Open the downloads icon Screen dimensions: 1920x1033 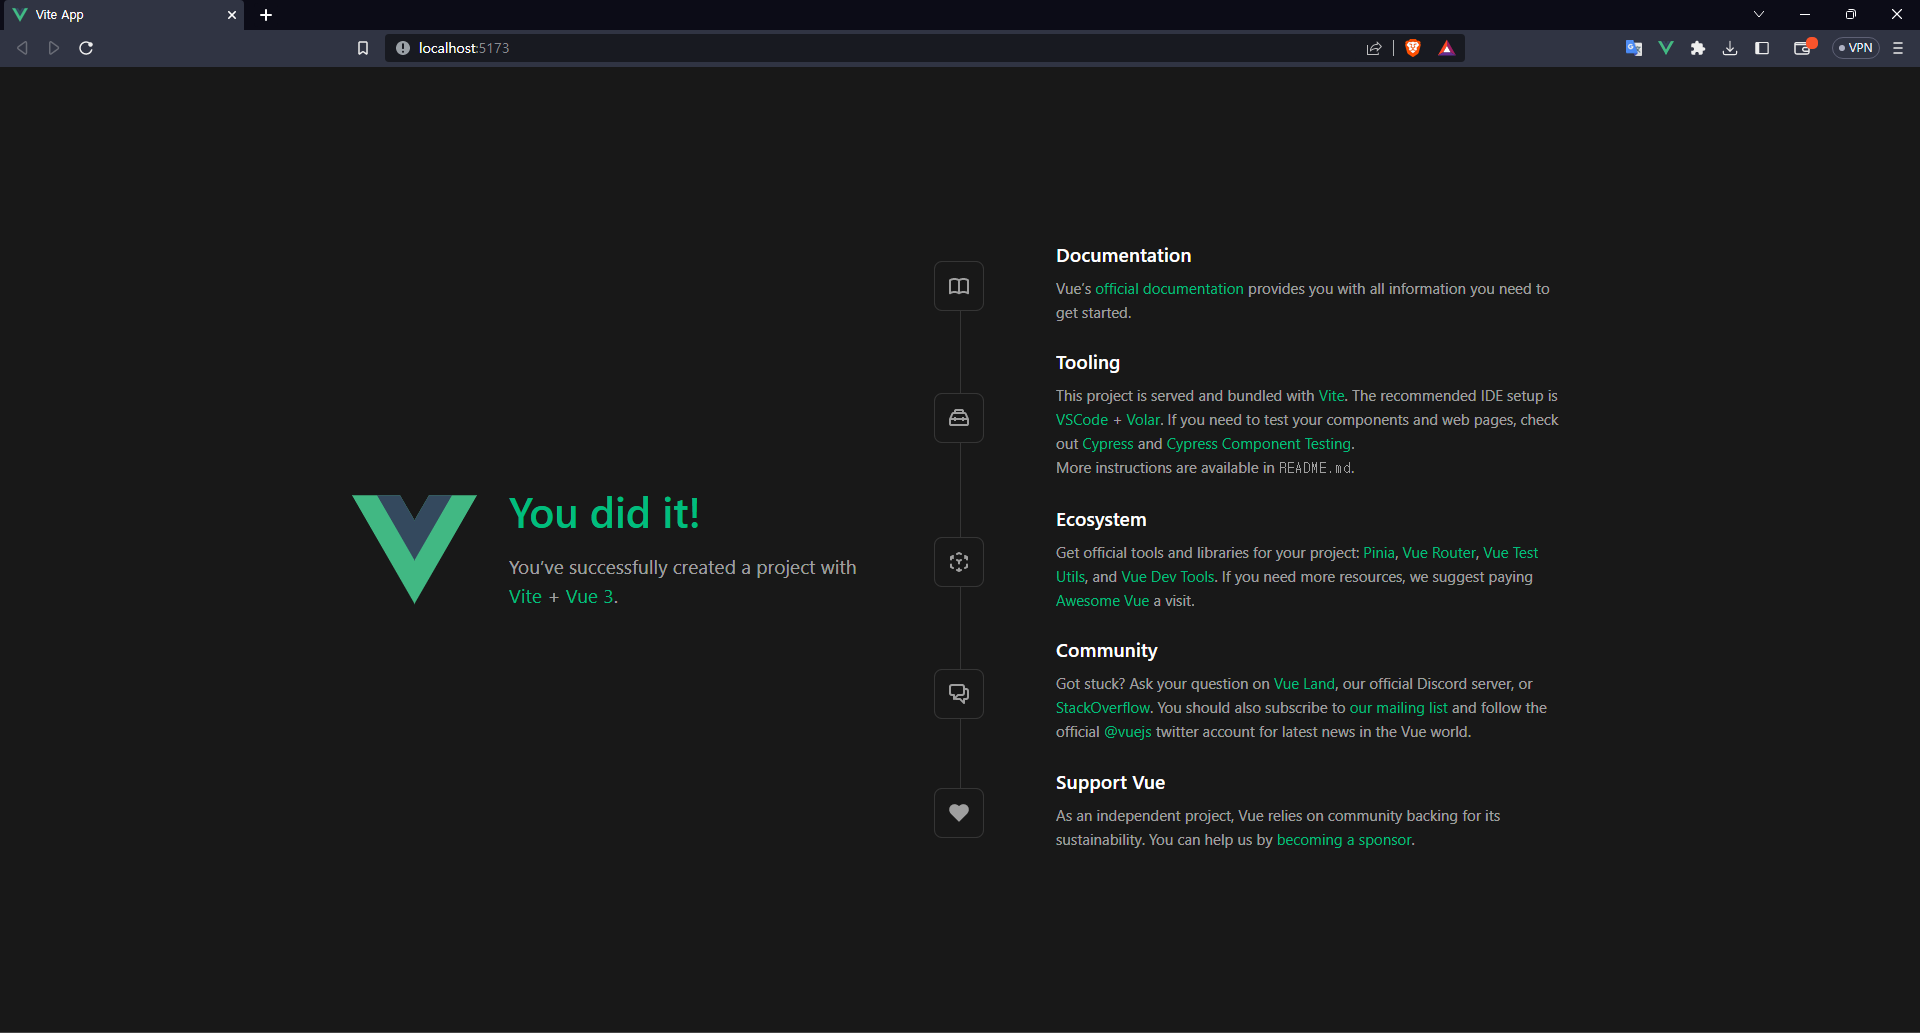(x=1730, y=48)
